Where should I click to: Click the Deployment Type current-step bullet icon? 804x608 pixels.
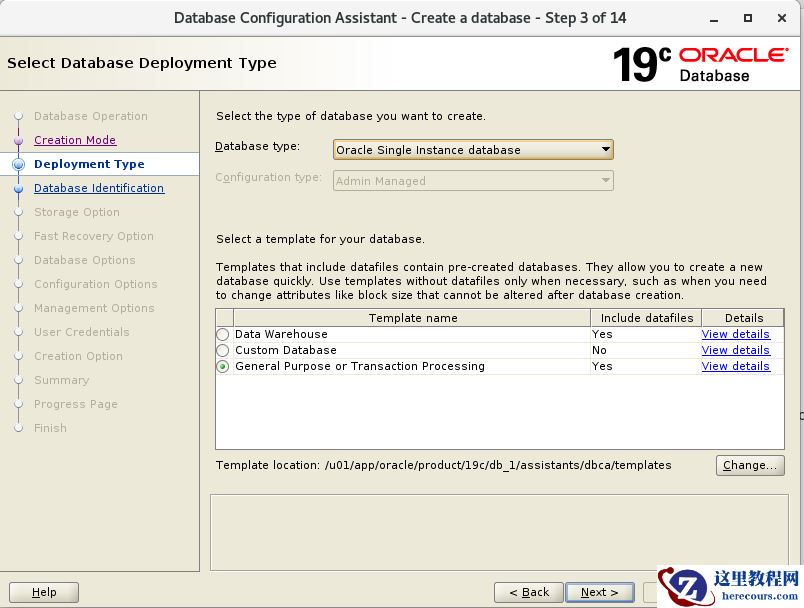[18, 164]
